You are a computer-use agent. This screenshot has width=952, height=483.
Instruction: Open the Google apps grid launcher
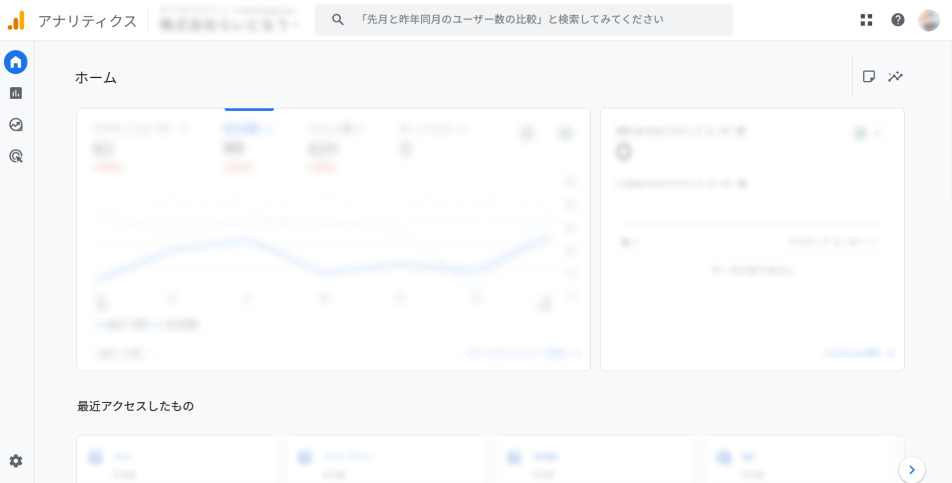click(x=866, y=20)
